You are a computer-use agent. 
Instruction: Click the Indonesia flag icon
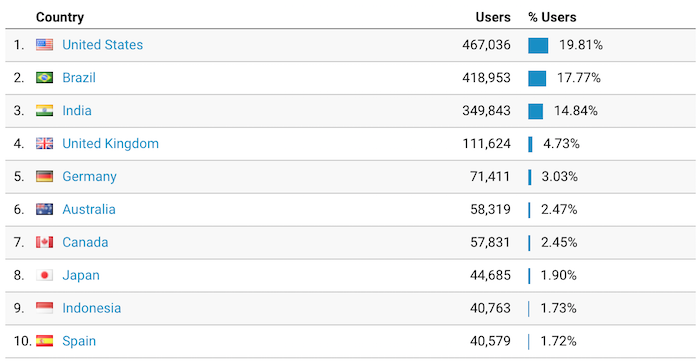(44, 308)
